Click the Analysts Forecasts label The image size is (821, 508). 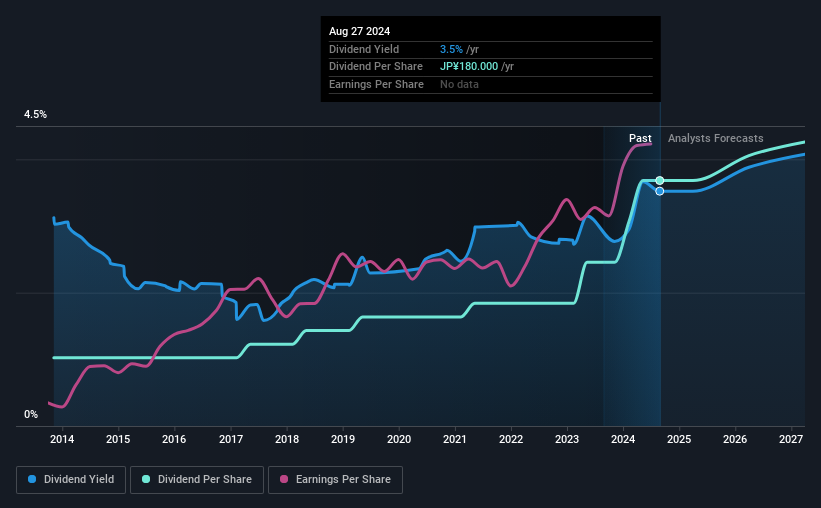tap(715, 138)
